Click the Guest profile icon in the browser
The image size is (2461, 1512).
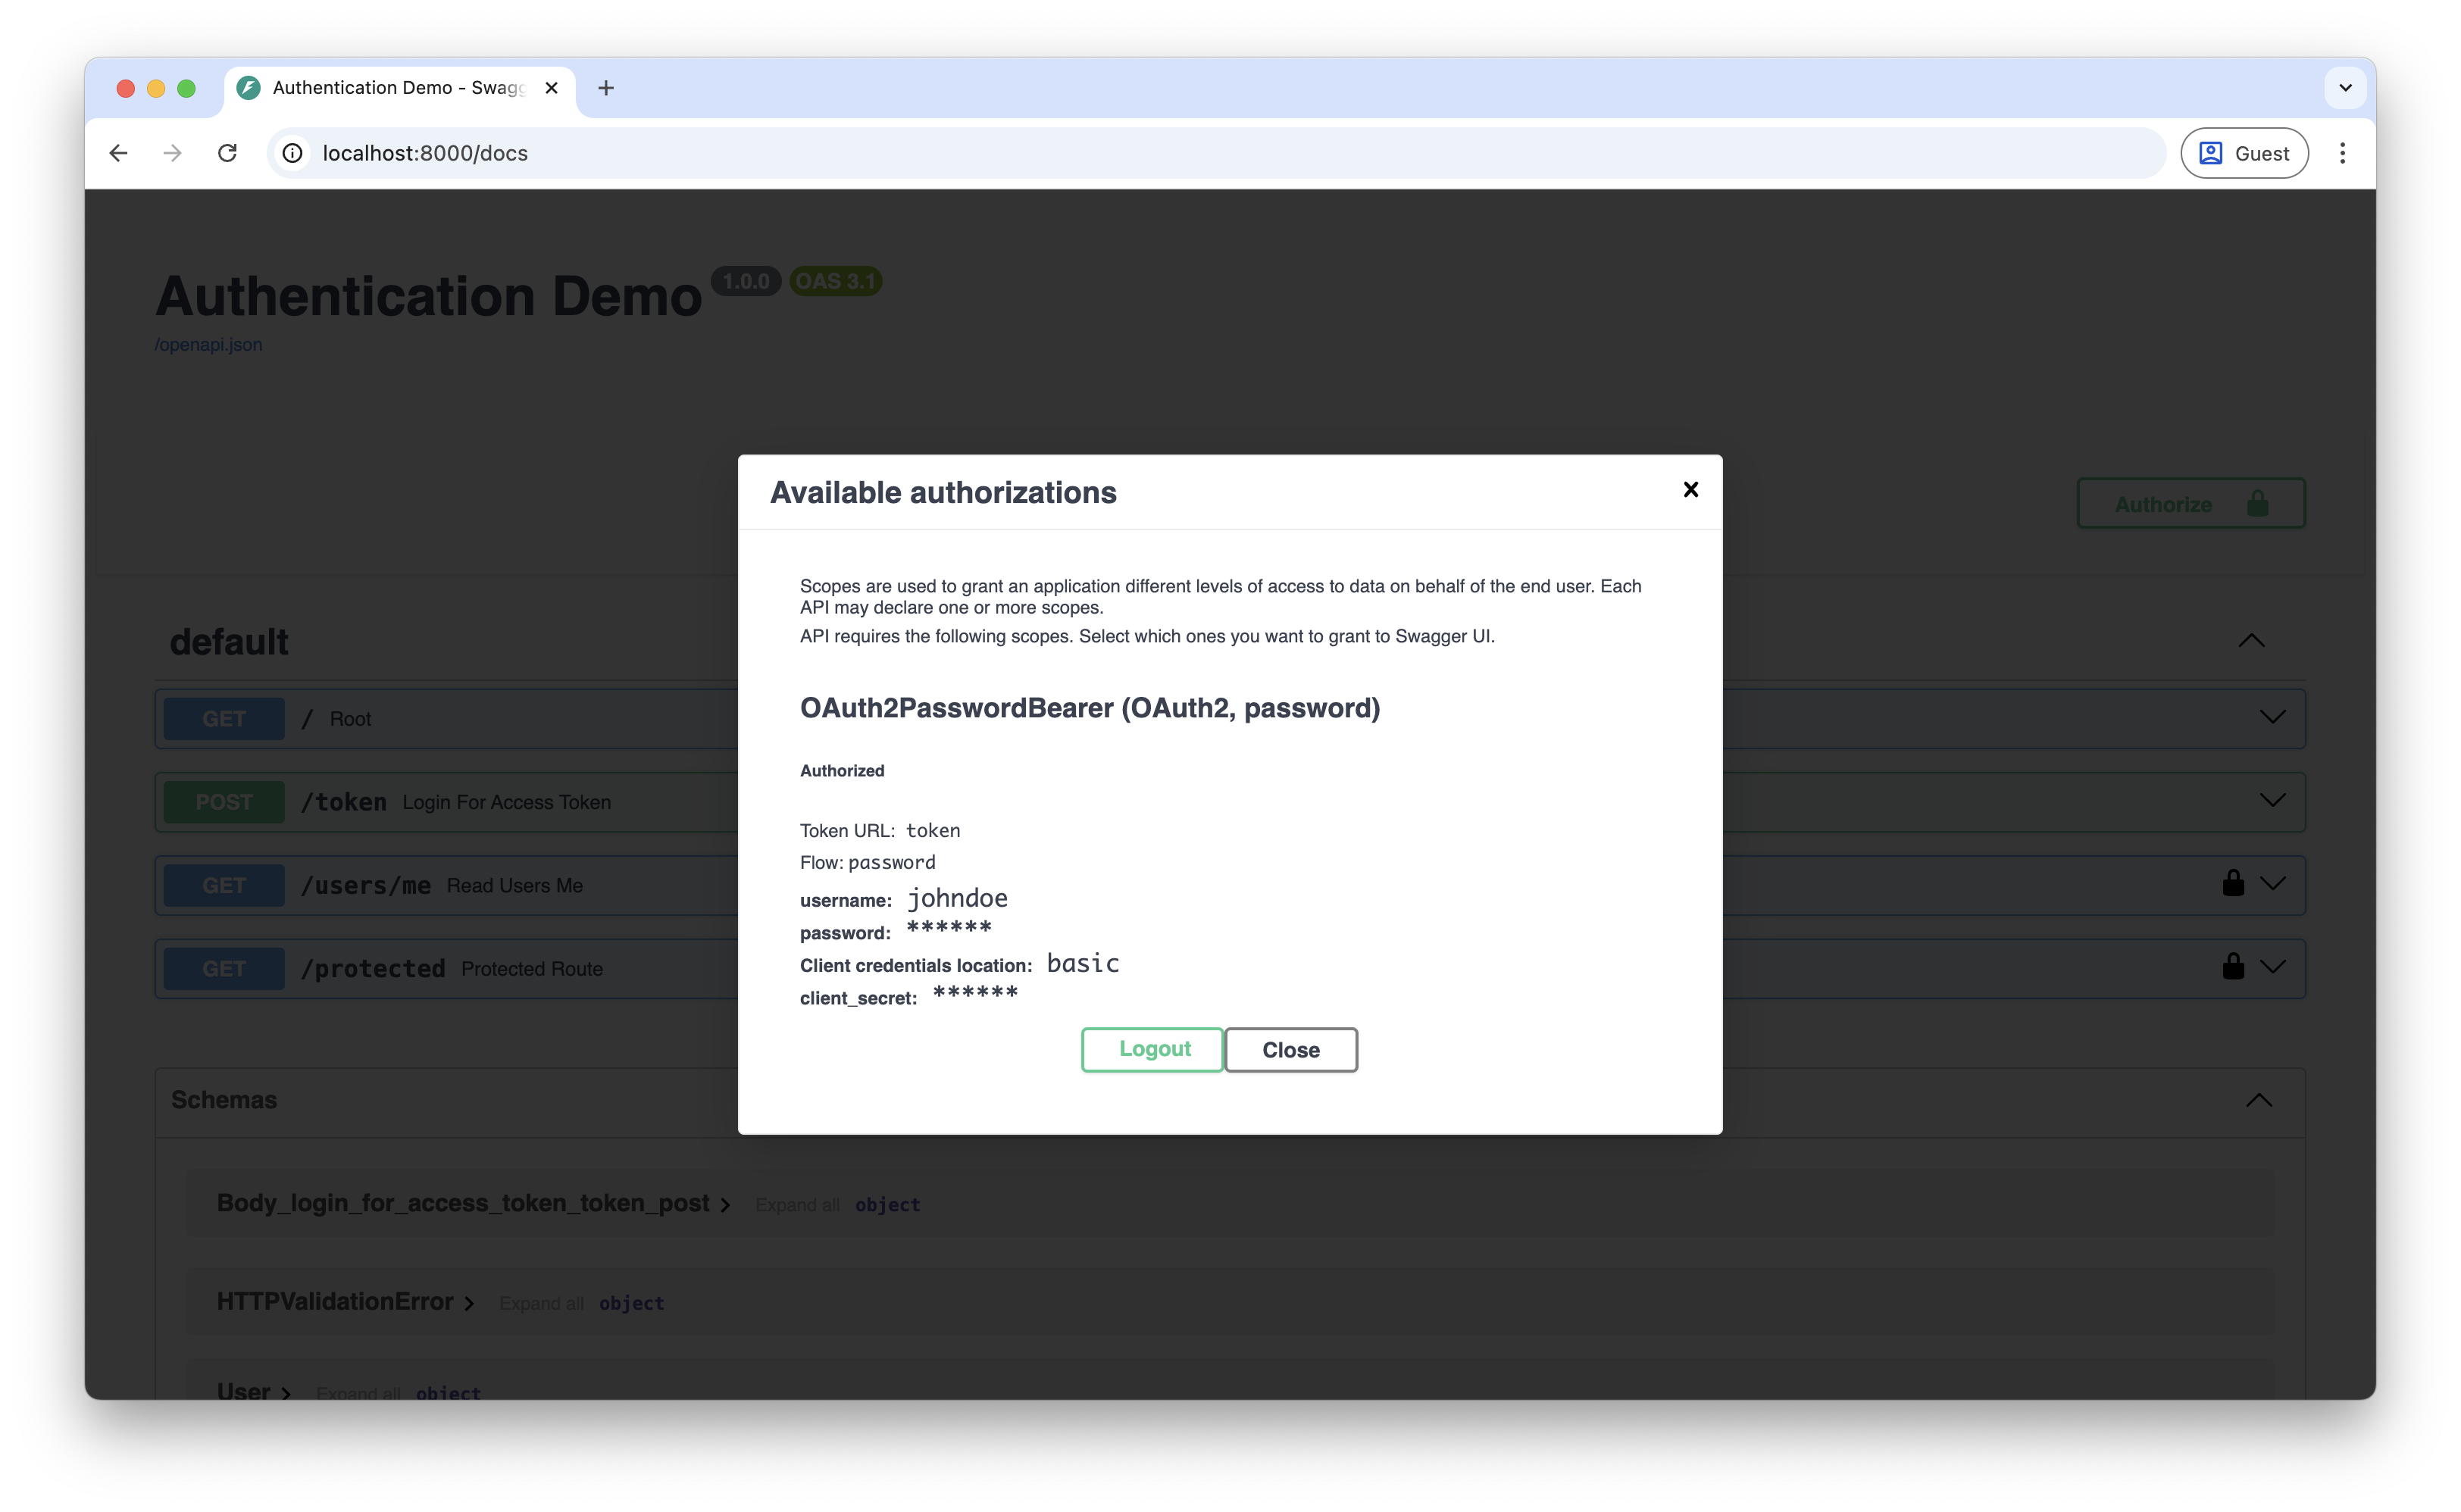2211,153
